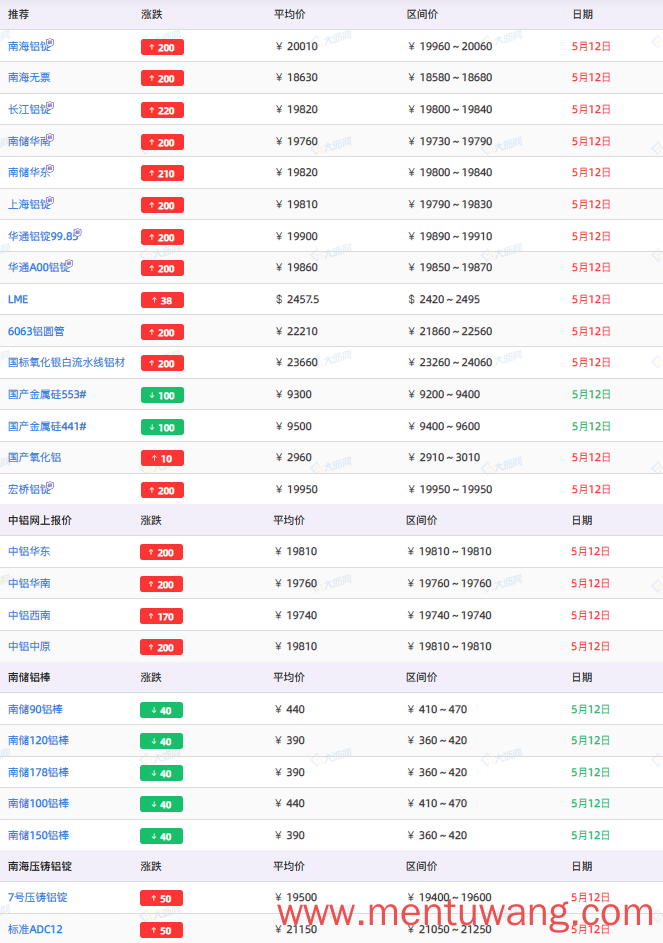The height and width of the screenshot is (943, 663).
Task: Click the green ↓100 badge for 国产金属硅441#
Action: [162, 428]
